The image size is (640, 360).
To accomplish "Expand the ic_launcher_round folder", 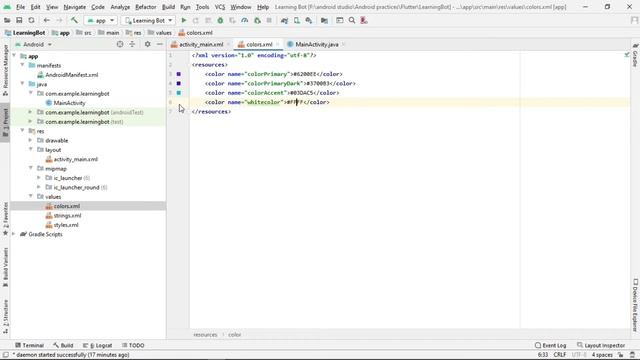I will click(39, 187).
